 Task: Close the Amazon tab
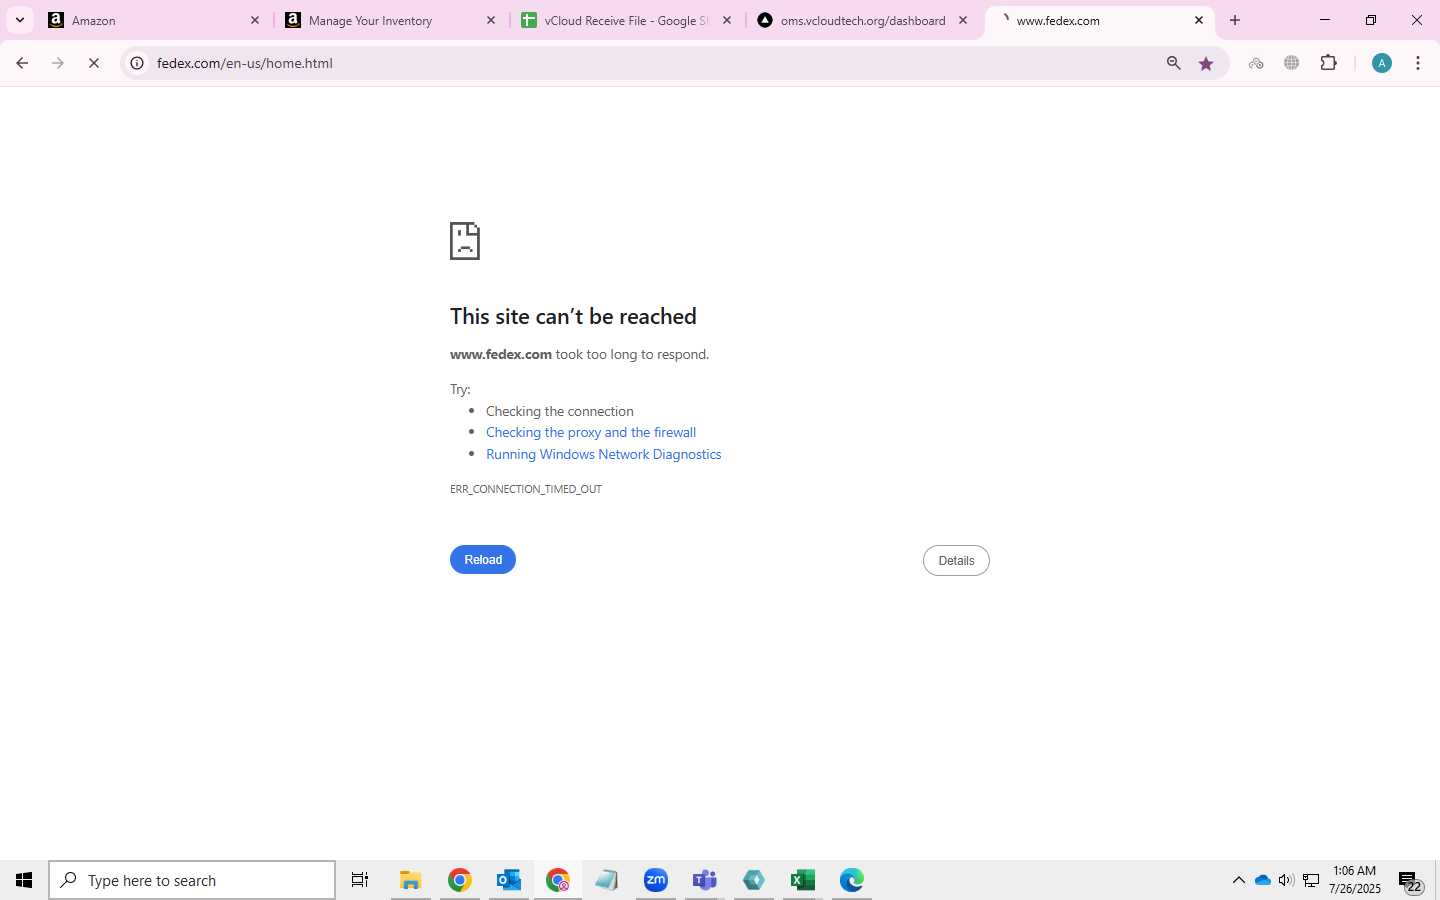click(x=254, y=20)
